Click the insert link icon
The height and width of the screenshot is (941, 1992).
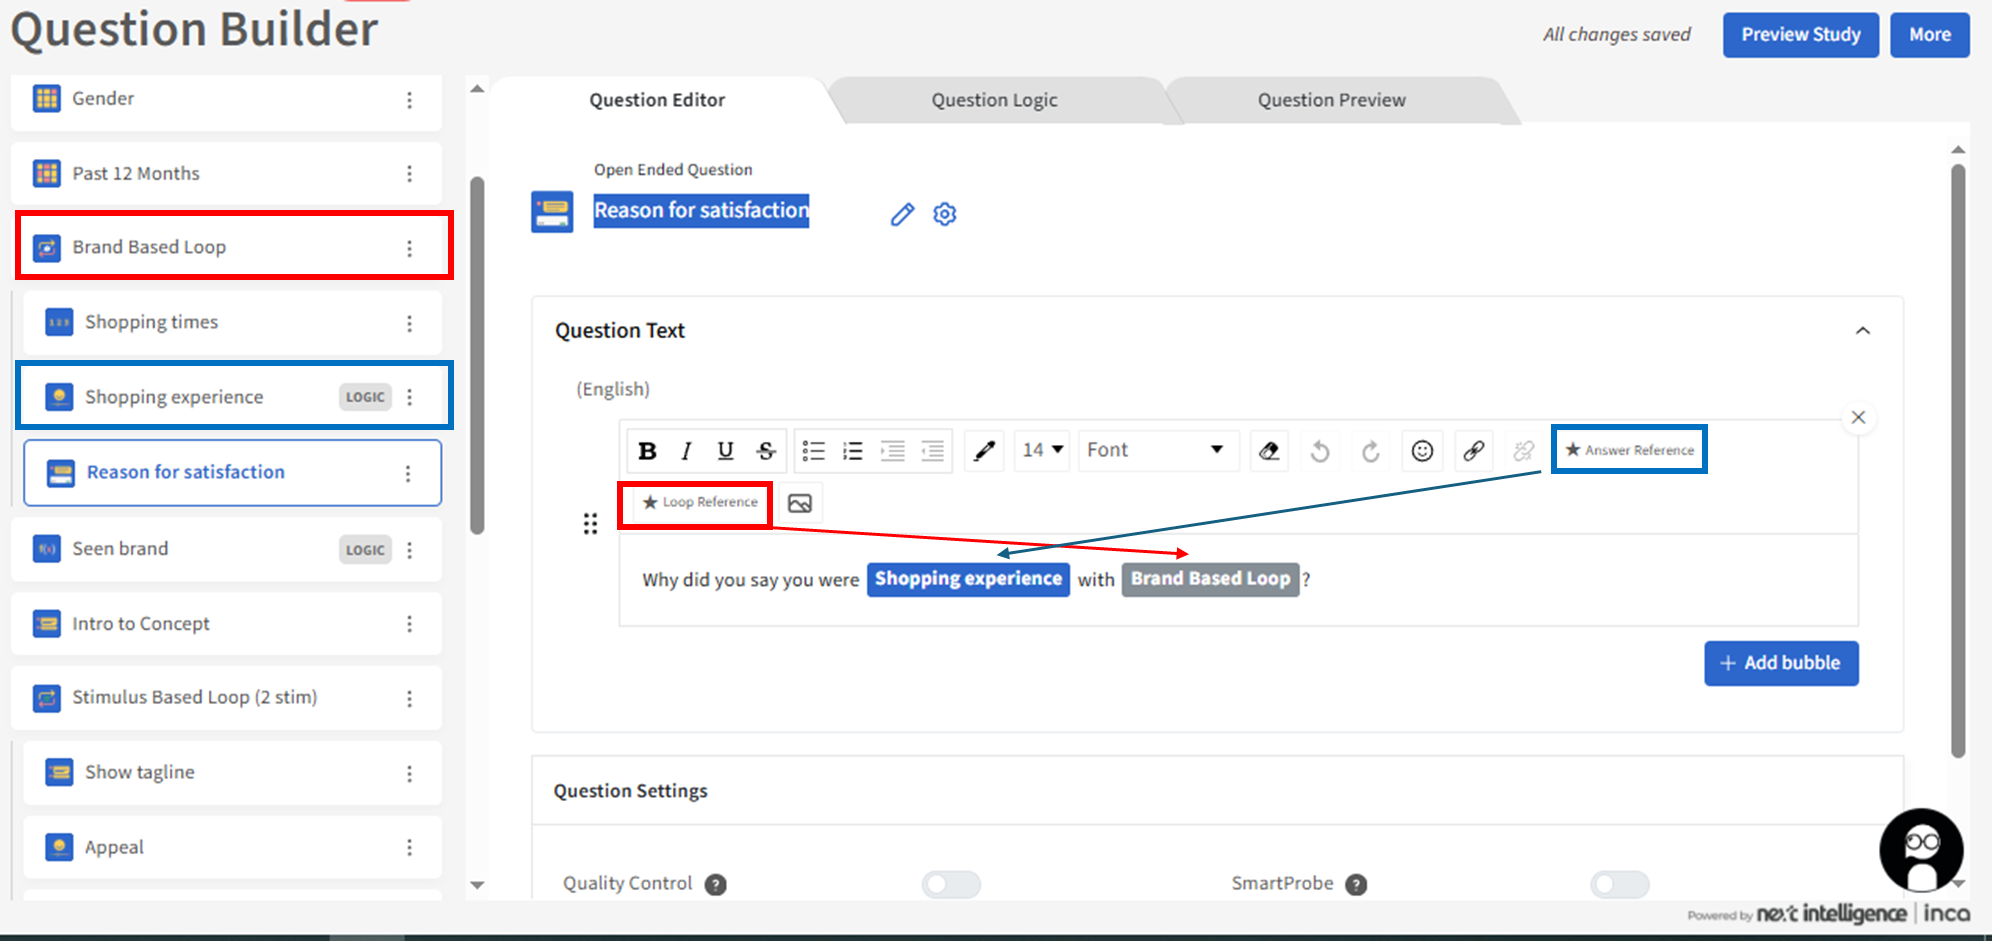coord(1473,451)
